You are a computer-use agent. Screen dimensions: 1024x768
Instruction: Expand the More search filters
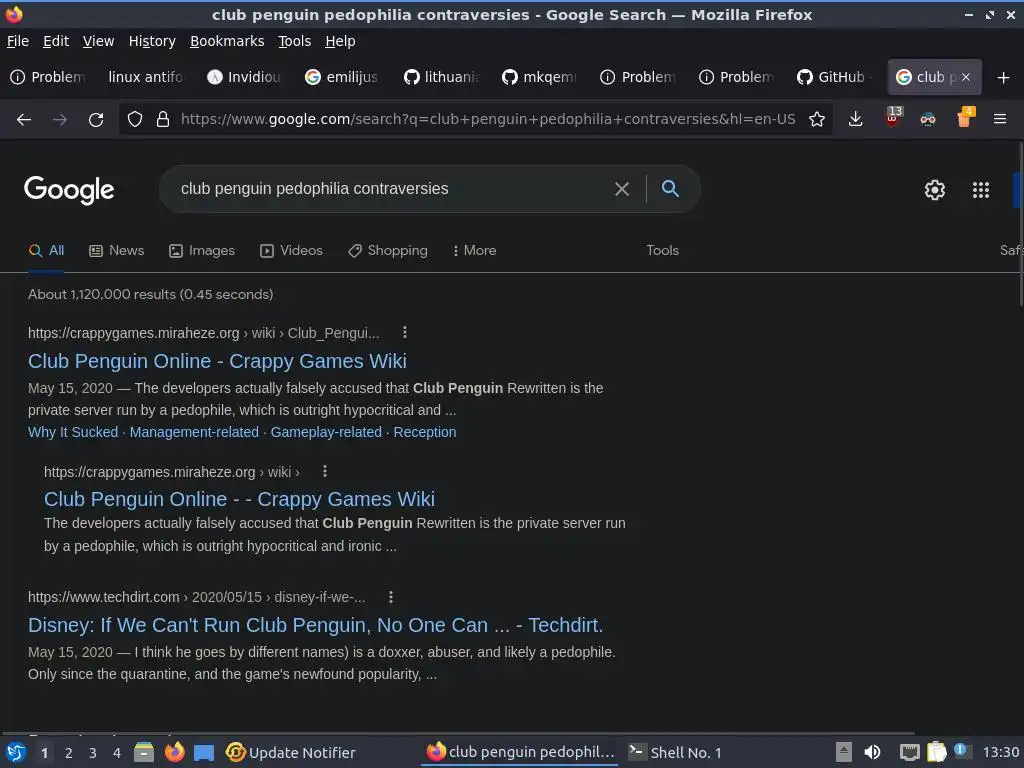tap(475, 250)
